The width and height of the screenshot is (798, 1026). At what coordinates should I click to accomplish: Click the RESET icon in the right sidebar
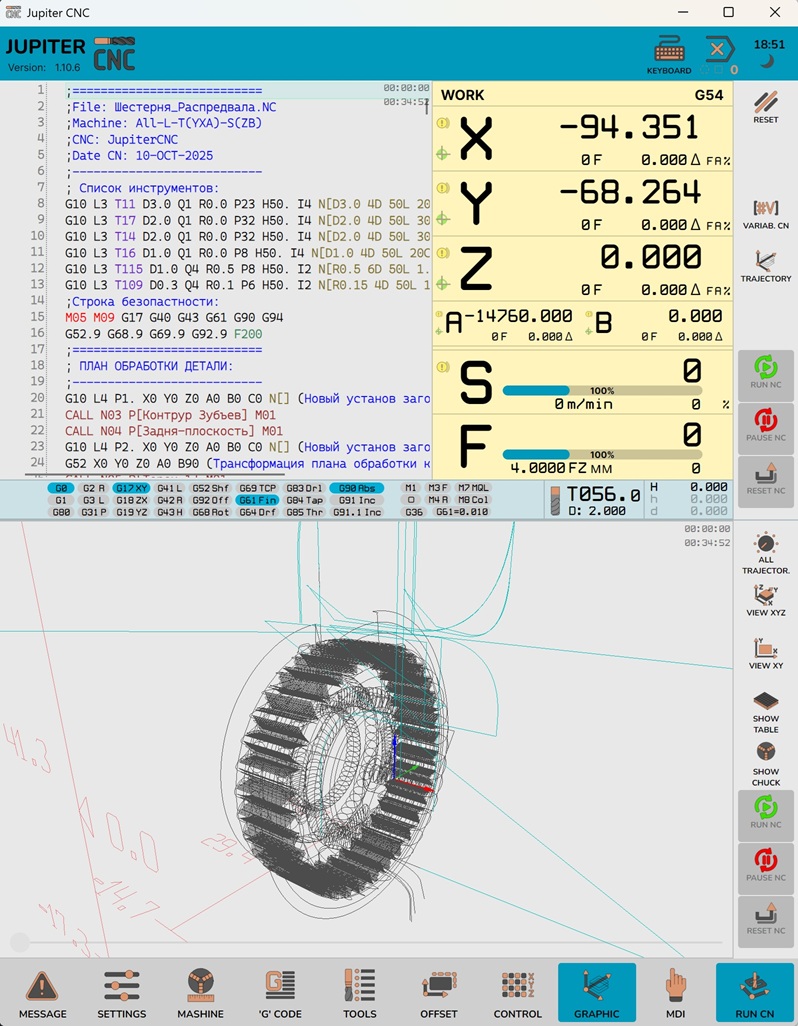[x=766, y=106]
